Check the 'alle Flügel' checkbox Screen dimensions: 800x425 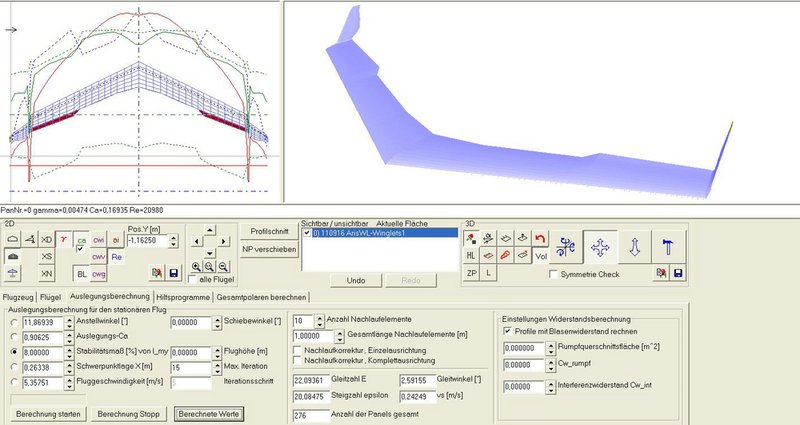[x=193, y=281]
